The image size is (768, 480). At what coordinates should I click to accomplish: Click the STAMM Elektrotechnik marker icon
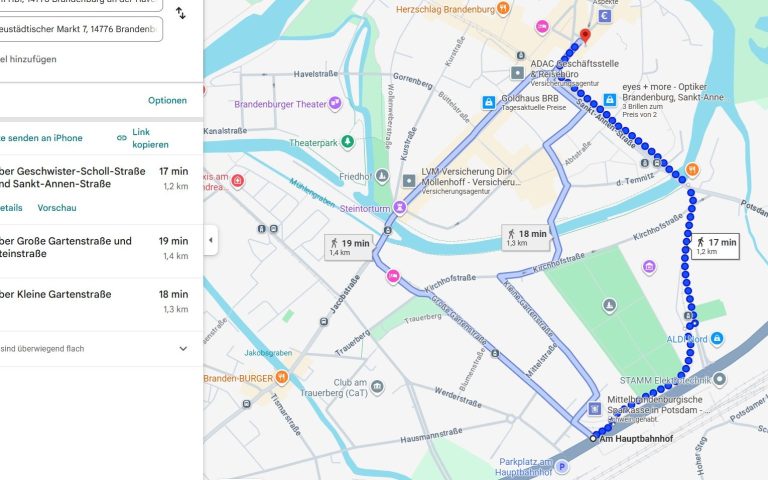pyautogui.click(x=720, y=379)
